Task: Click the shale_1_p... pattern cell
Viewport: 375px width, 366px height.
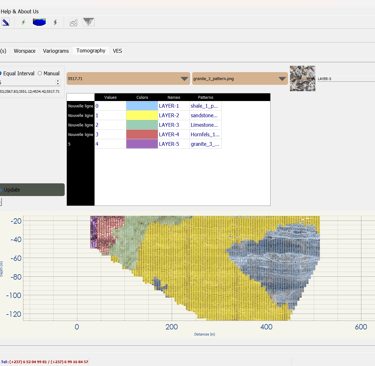Action: coord(205,106)
